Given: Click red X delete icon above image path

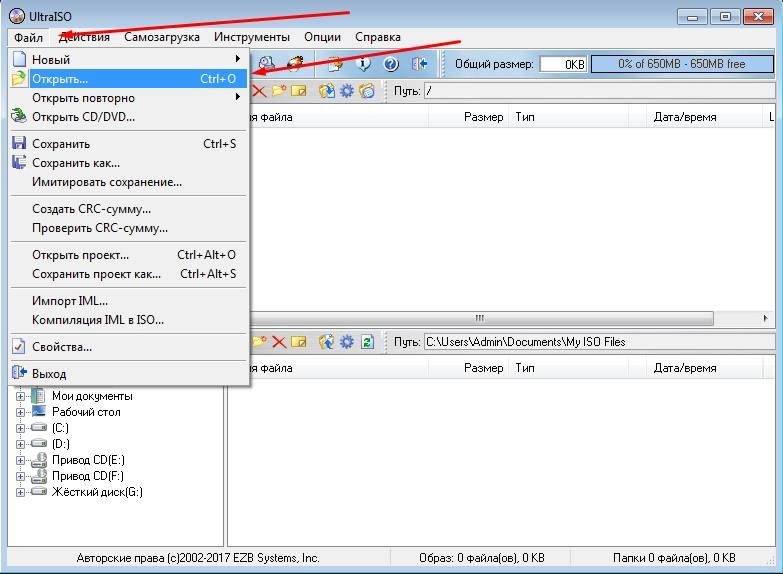Looking at the screenshot, I should [x=259, y=91].
